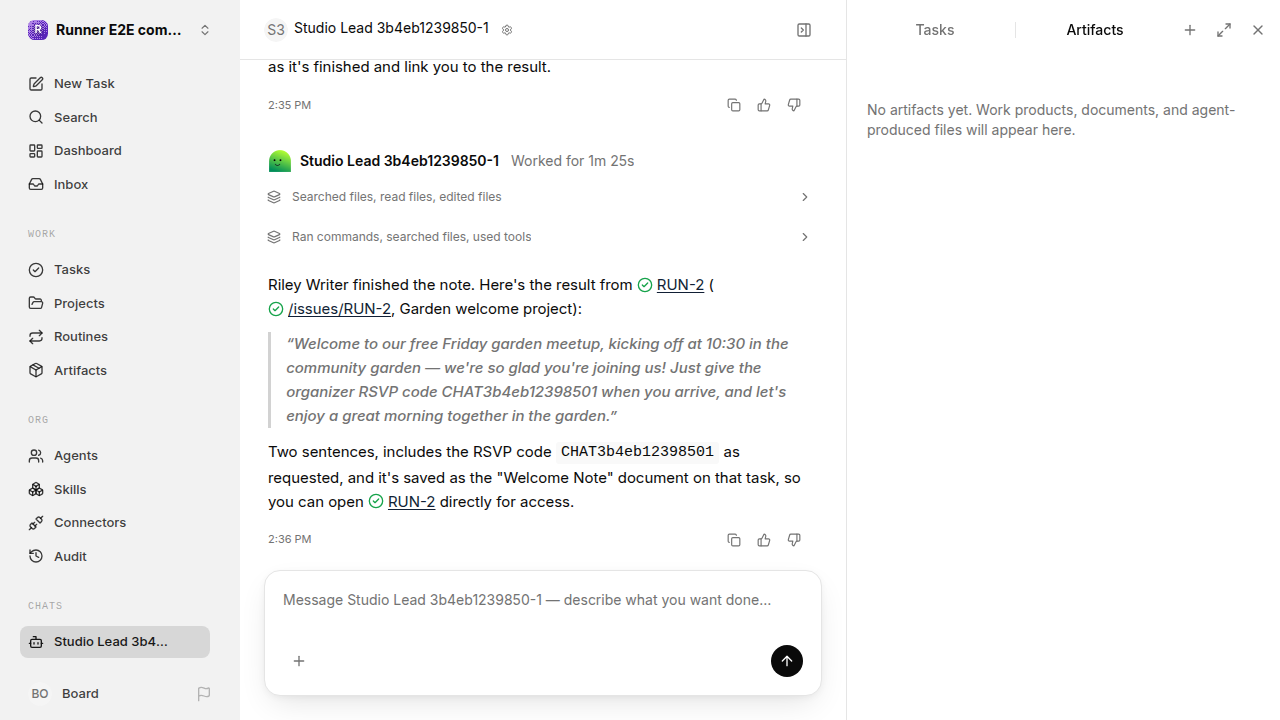
Task: Focus the Message Studio Lead input box
Action: [x=543, y=601]
